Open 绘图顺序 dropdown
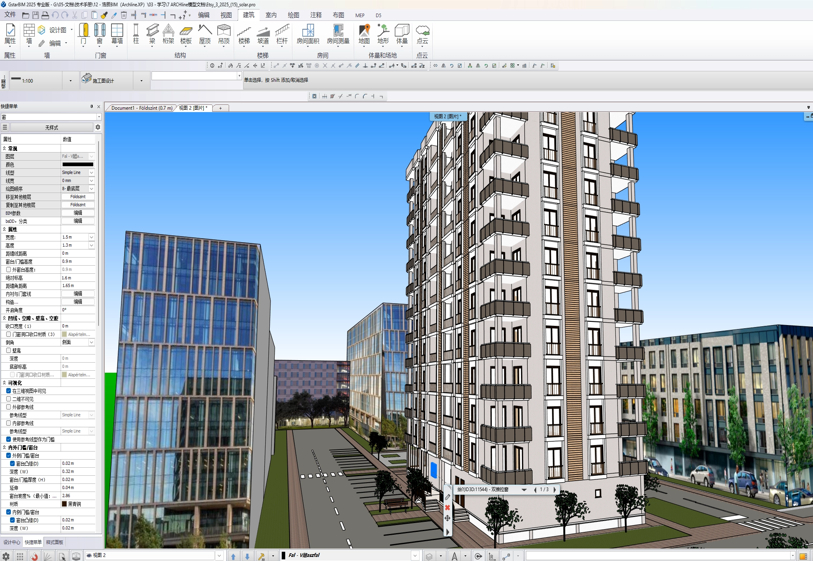This screenshot has width=813, height=562. click(91, 189)
